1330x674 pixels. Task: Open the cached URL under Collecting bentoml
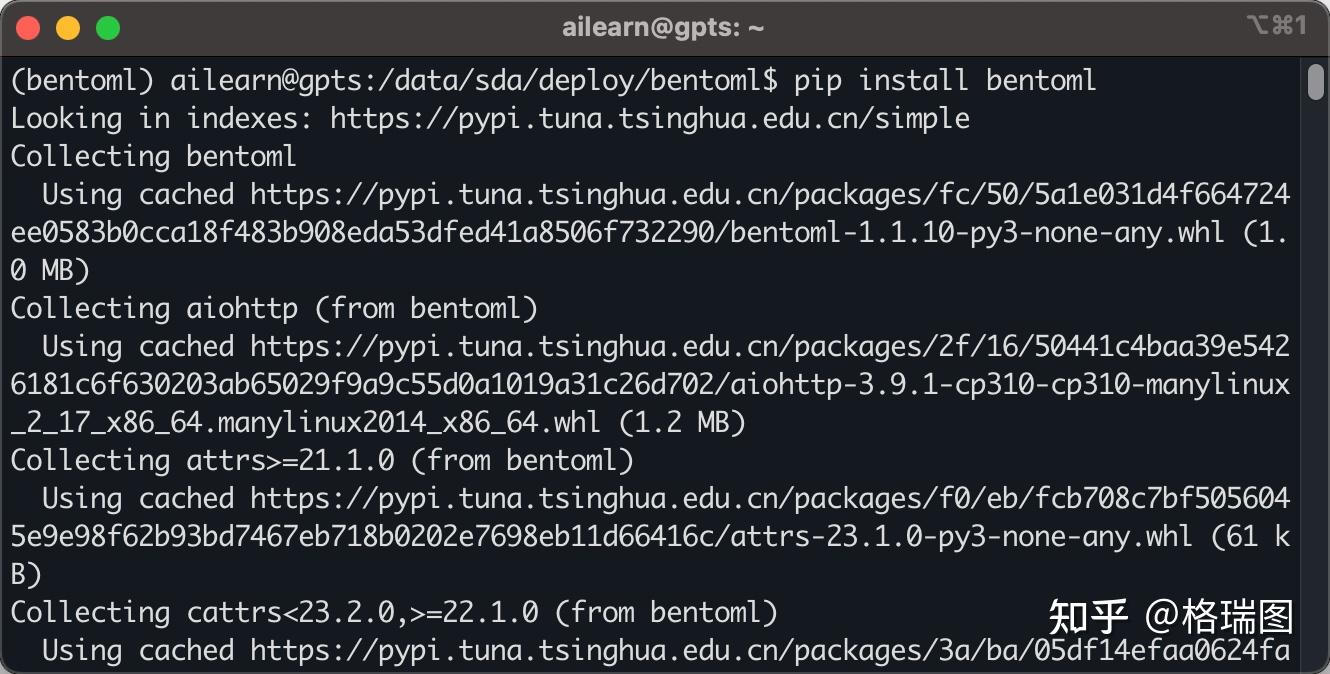[770, 194]
